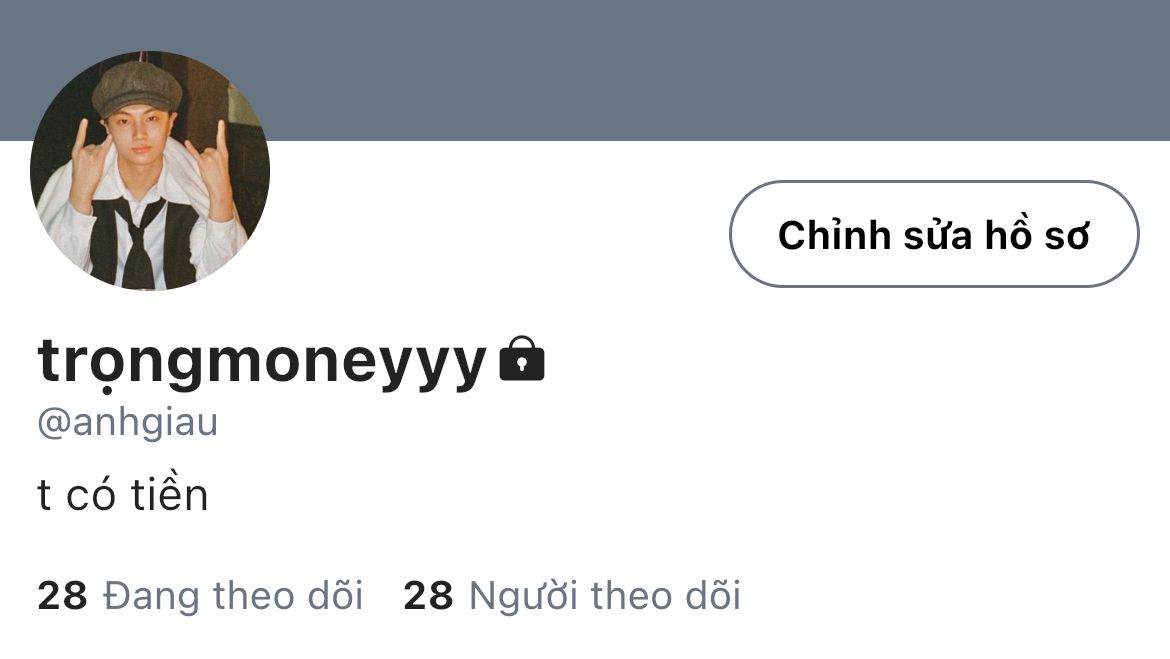Click the word "tiền" in the bio
This screenshot has width=1170, height=659.
169,493
